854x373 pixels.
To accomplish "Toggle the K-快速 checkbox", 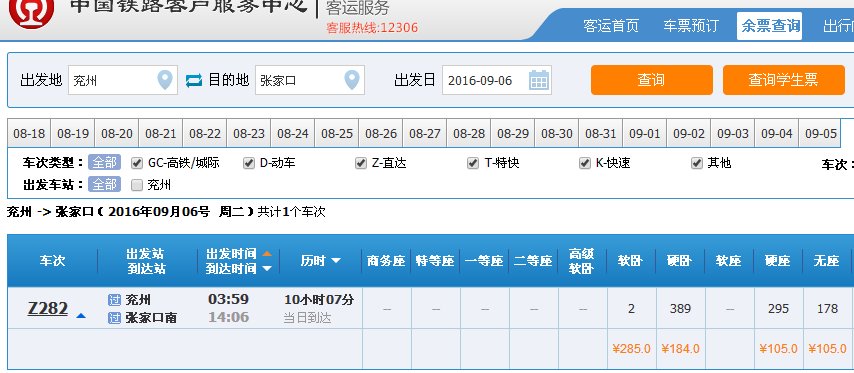I will [585, 163].
